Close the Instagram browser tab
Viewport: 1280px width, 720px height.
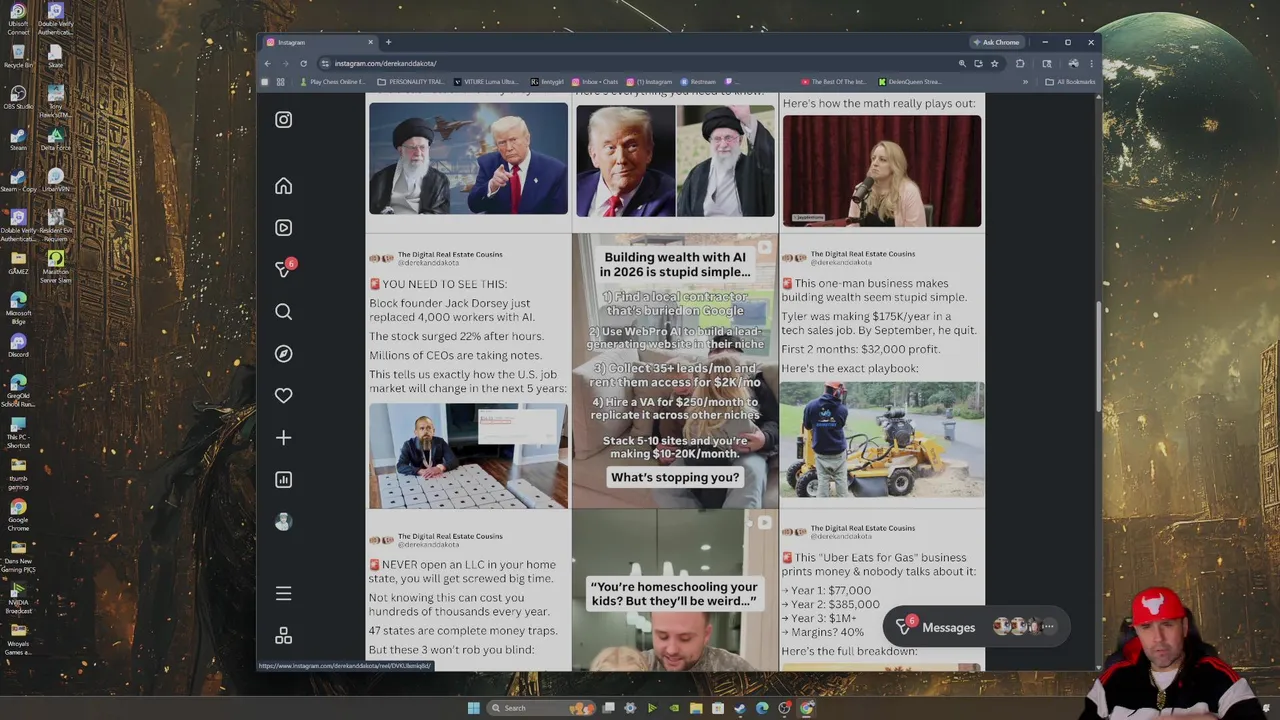point(370,42)
